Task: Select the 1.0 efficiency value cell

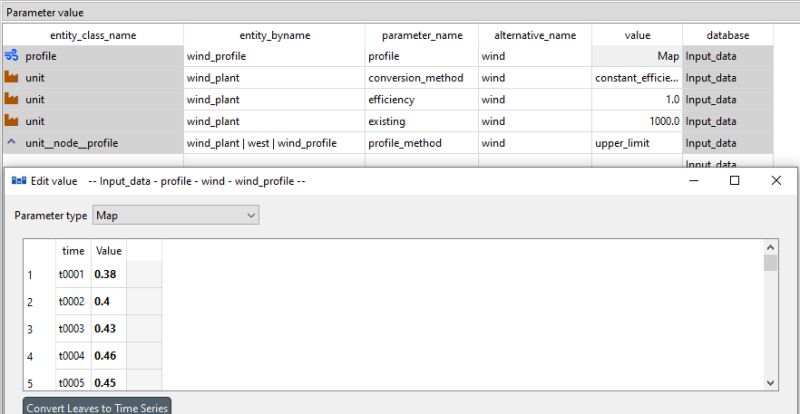Action: click(x=637, y=100)
